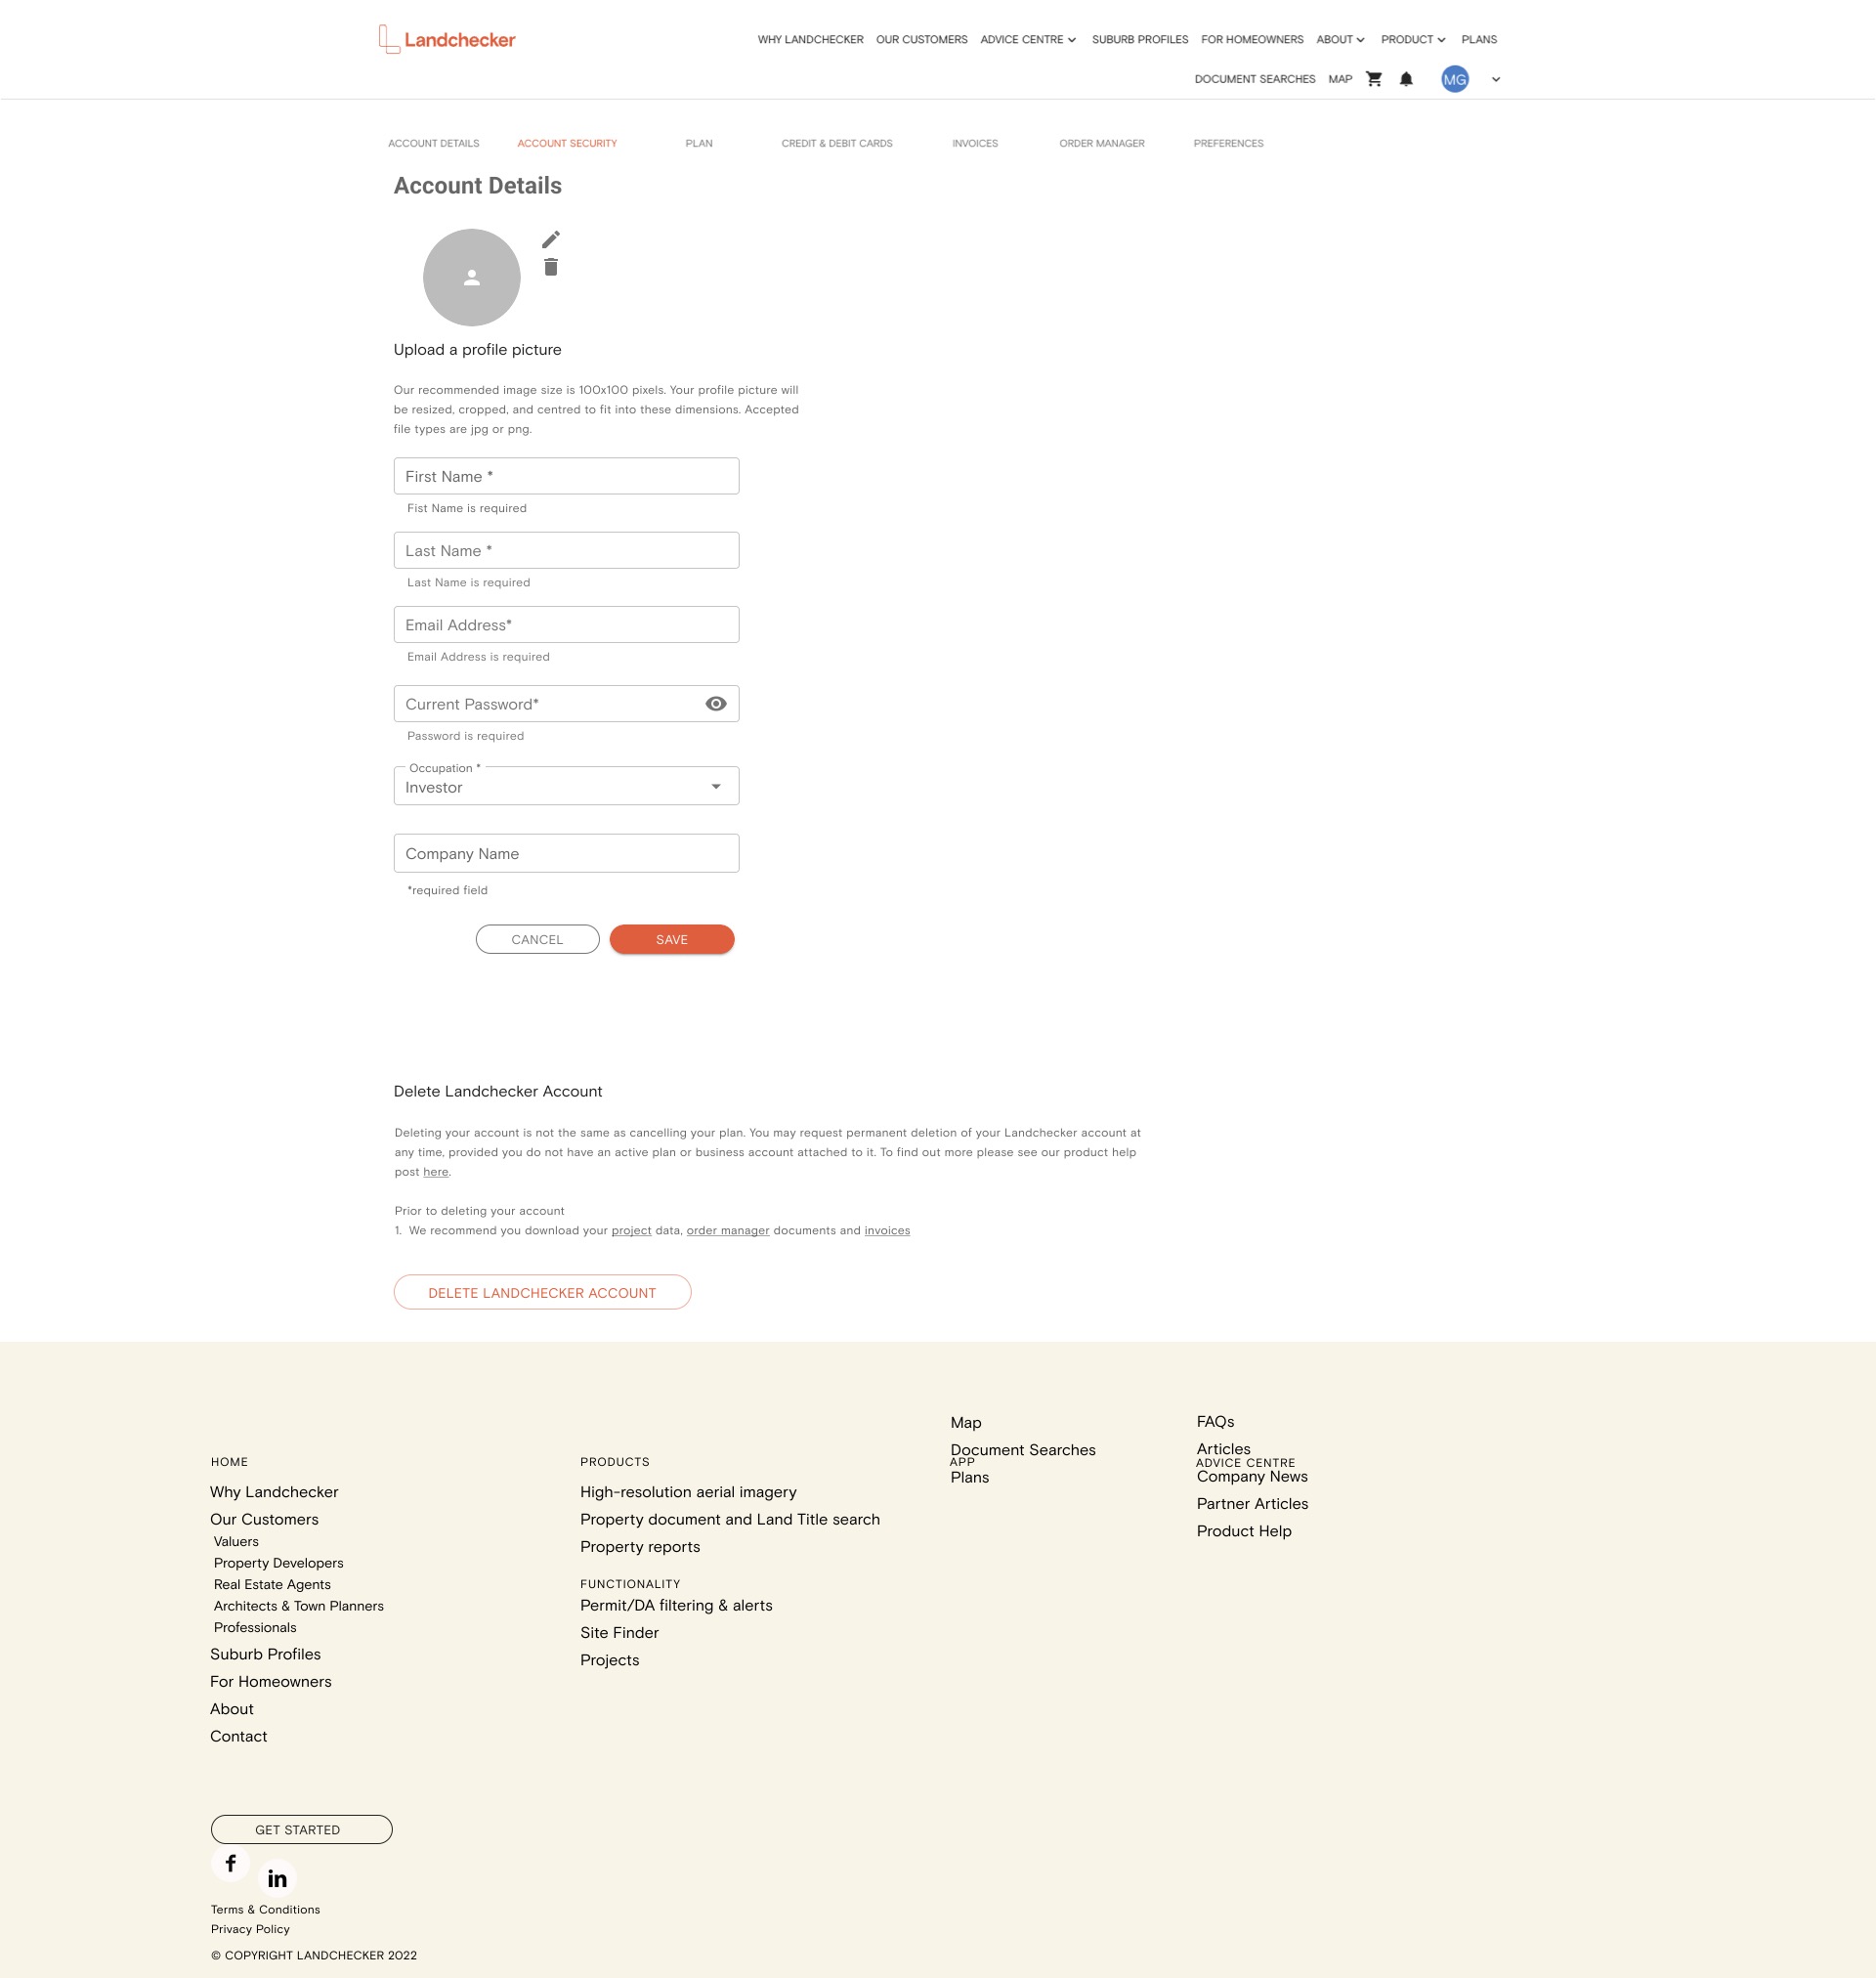Open notifications bell icon

pyautogui.click(x=1406, y=79)
